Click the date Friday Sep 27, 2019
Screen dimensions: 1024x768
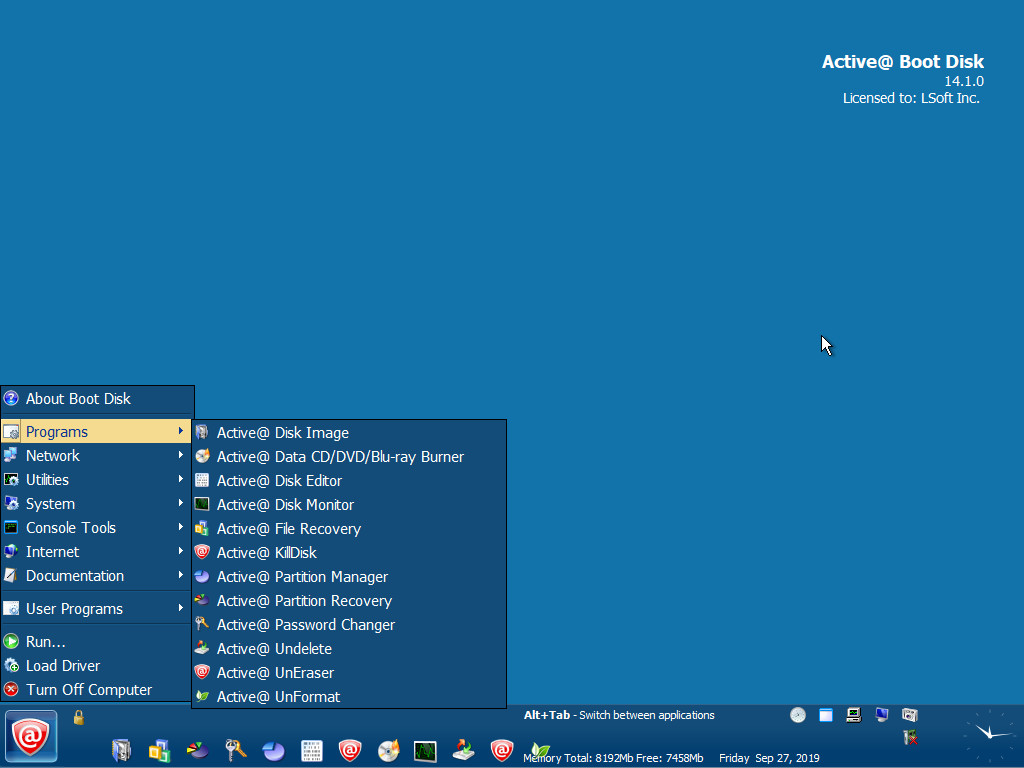[x=769, y=758]
